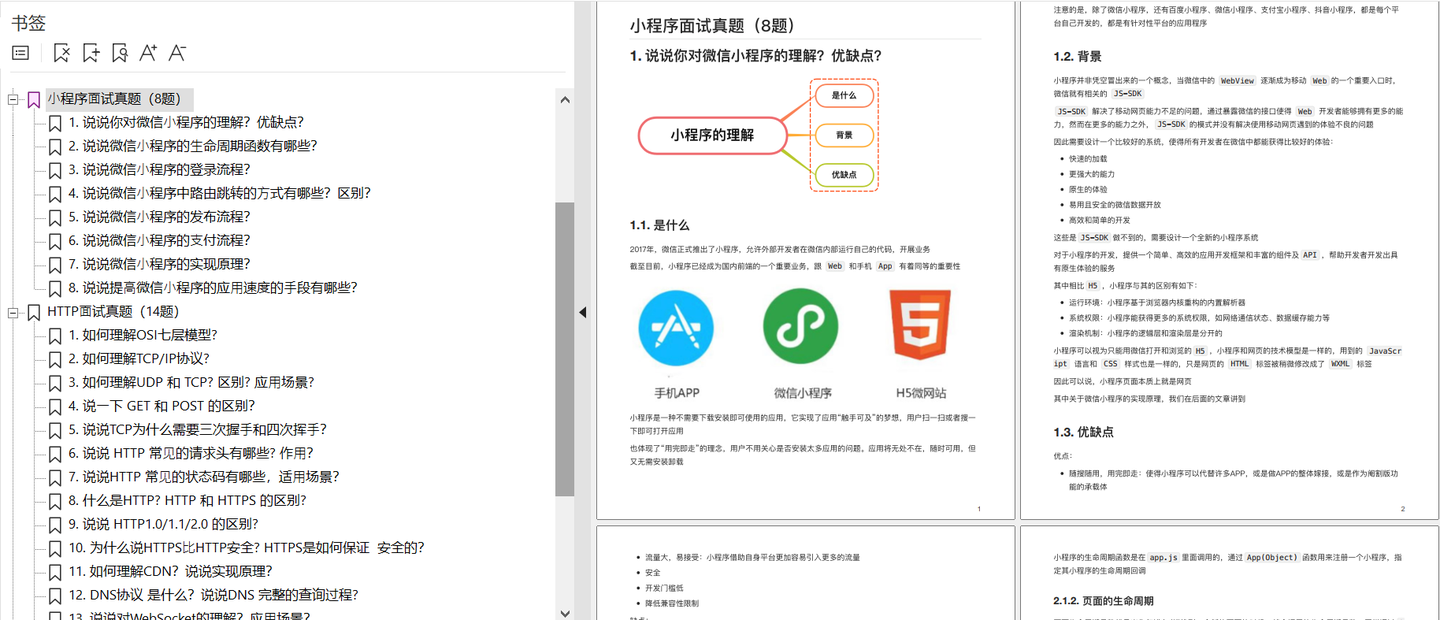Click bookmark panel scrollbar up arrow
Screen dimensions: 1440x620
(565, 99)
